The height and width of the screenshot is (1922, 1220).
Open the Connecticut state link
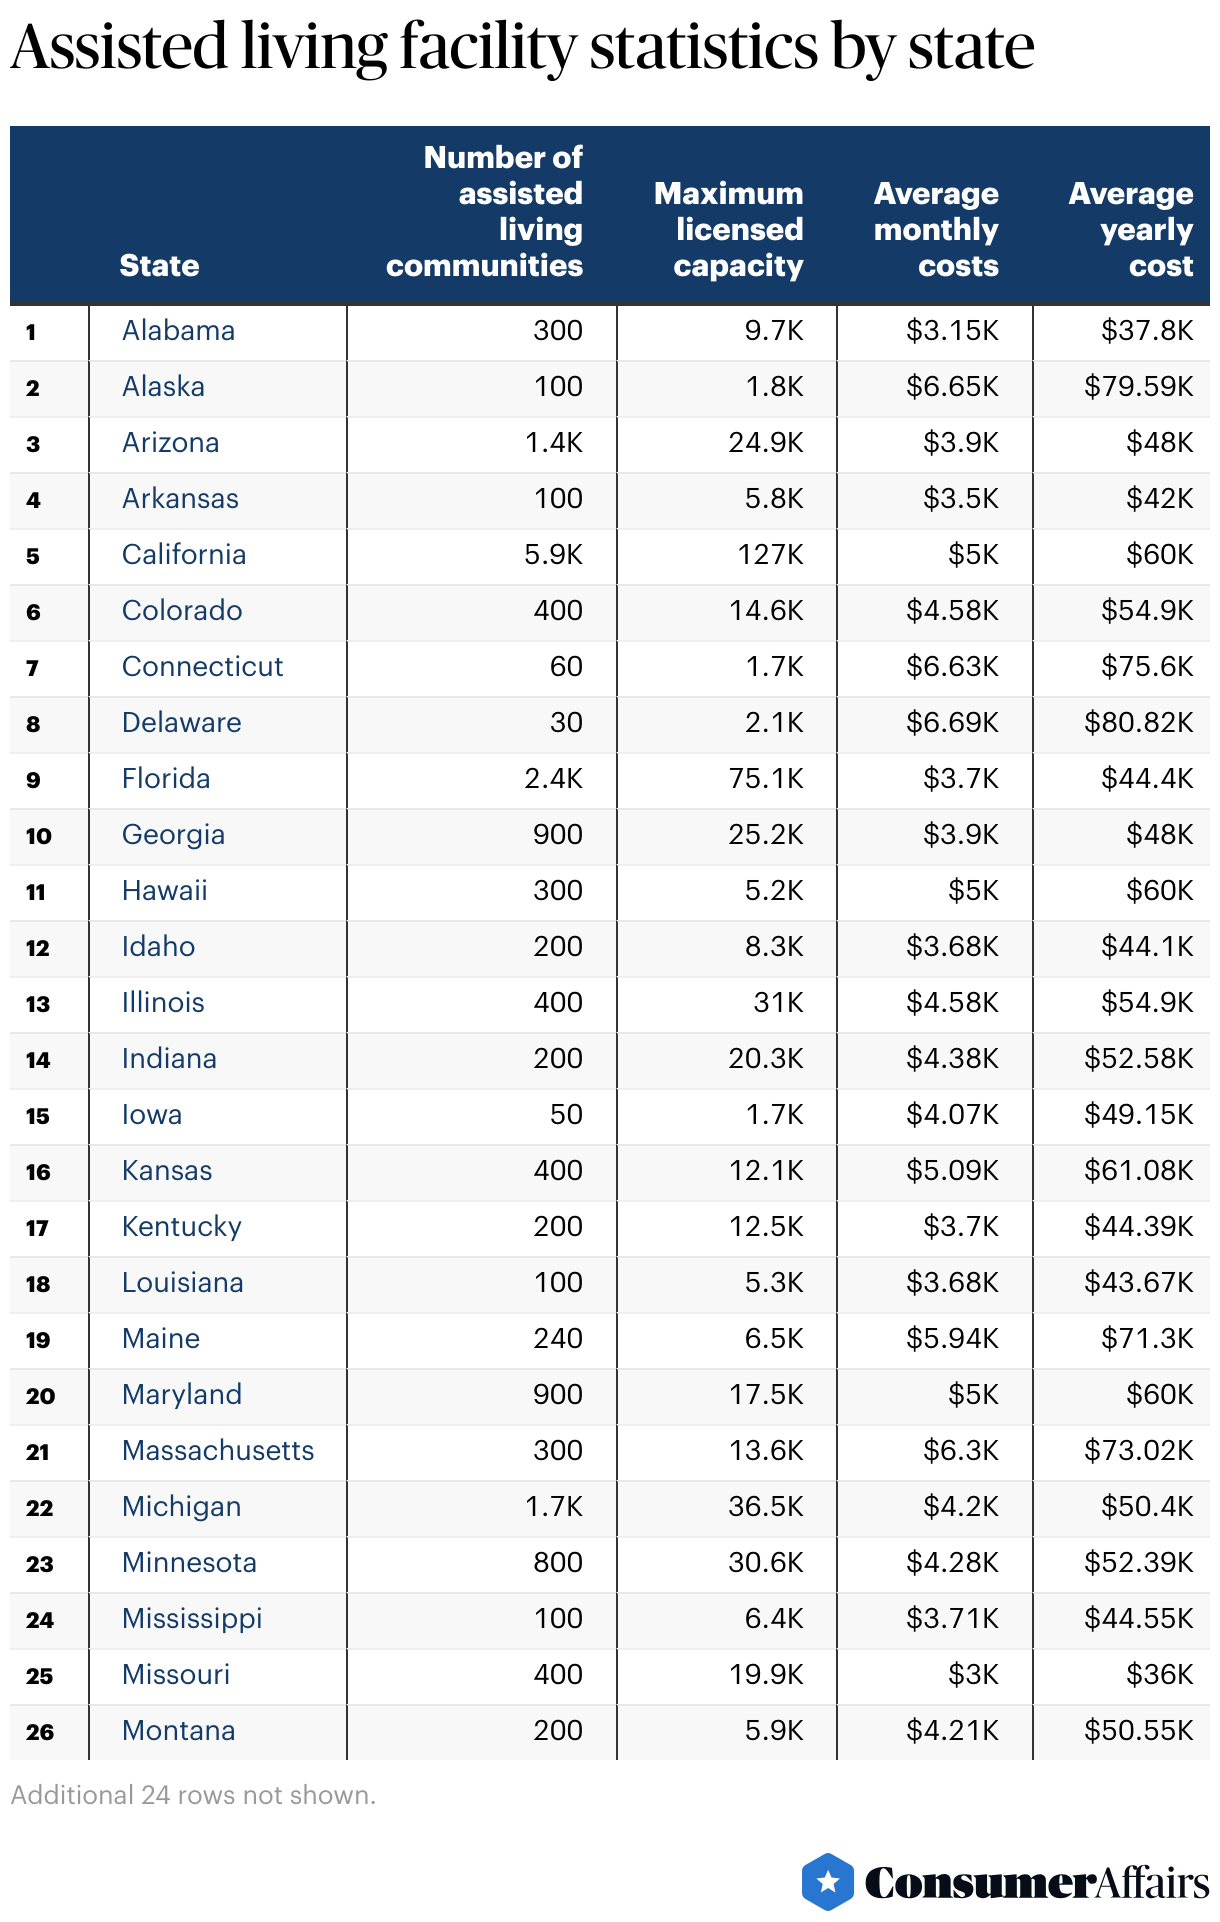click(202, 667)
